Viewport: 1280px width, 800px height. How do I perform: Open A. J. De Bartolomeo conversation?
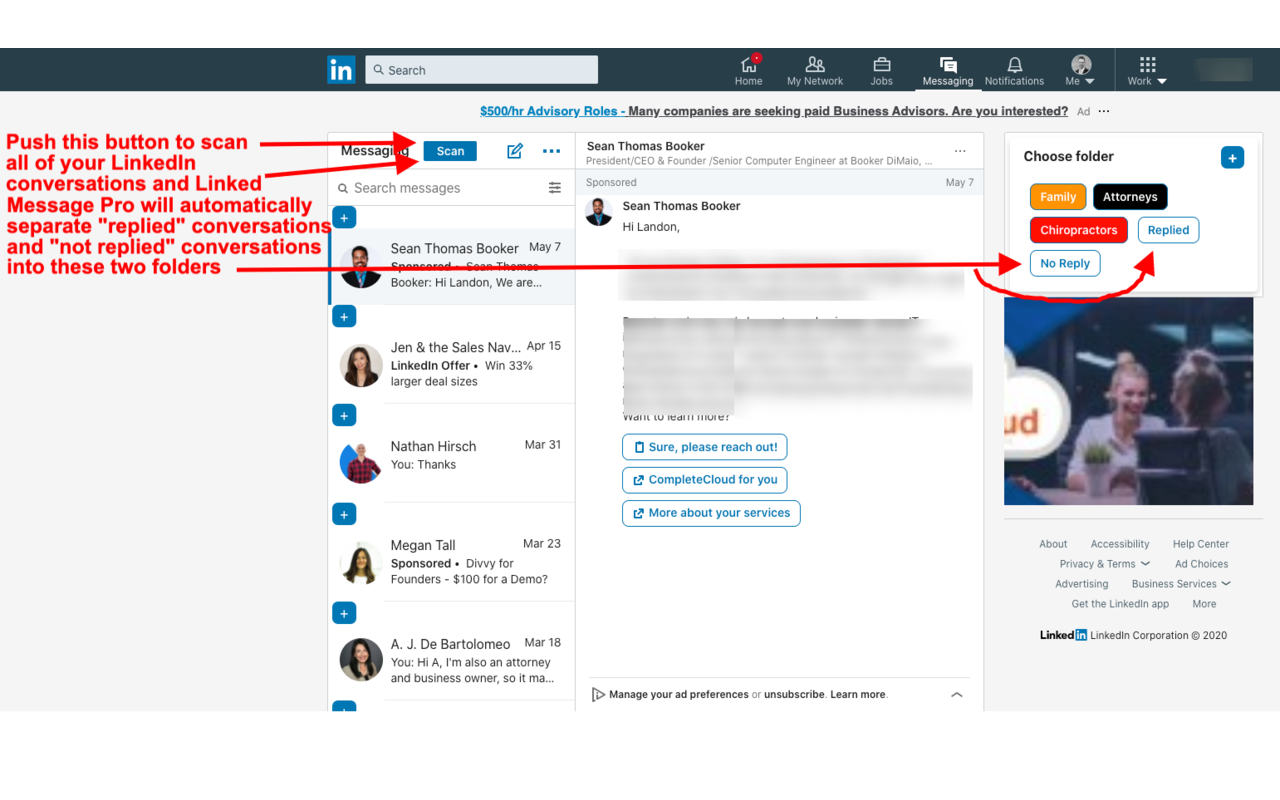[x=452, y=662]
